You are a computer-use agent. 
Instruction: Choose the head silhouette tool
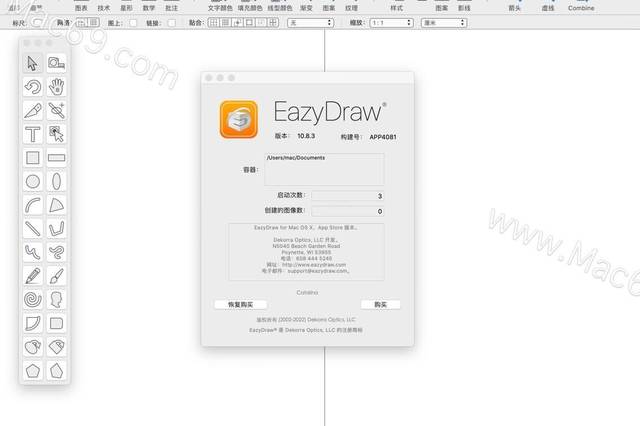pos(56,300)
